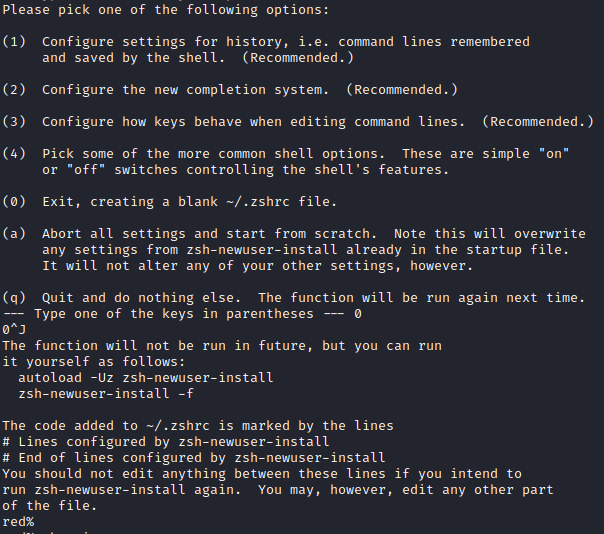Click the "You should not edit anything" warning line
This screenshot has height=534, width=604.
coord(262,474)
